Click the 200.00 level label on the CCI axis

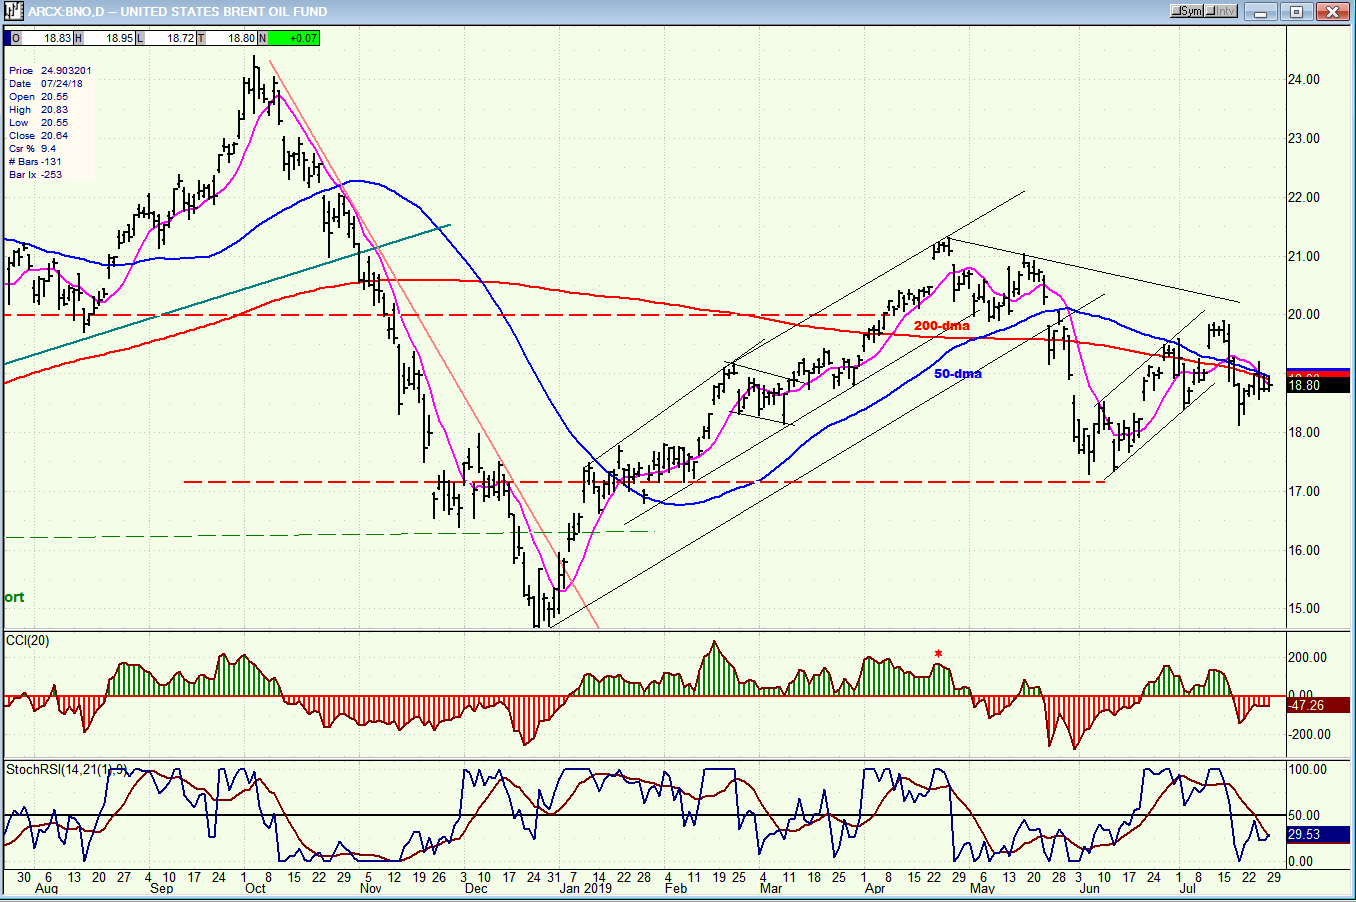1307,658
